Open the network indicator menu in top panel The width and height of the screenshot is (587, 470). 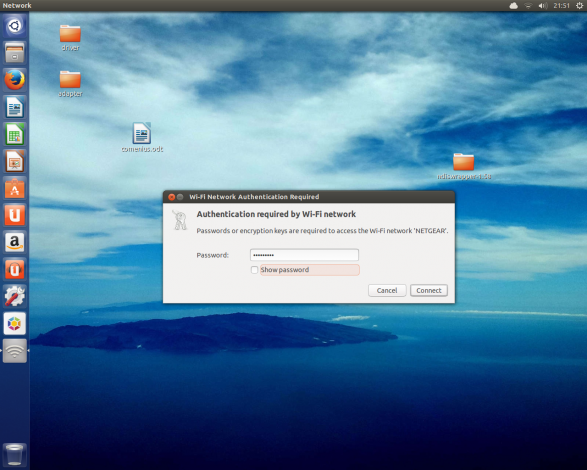click(528, 6)
